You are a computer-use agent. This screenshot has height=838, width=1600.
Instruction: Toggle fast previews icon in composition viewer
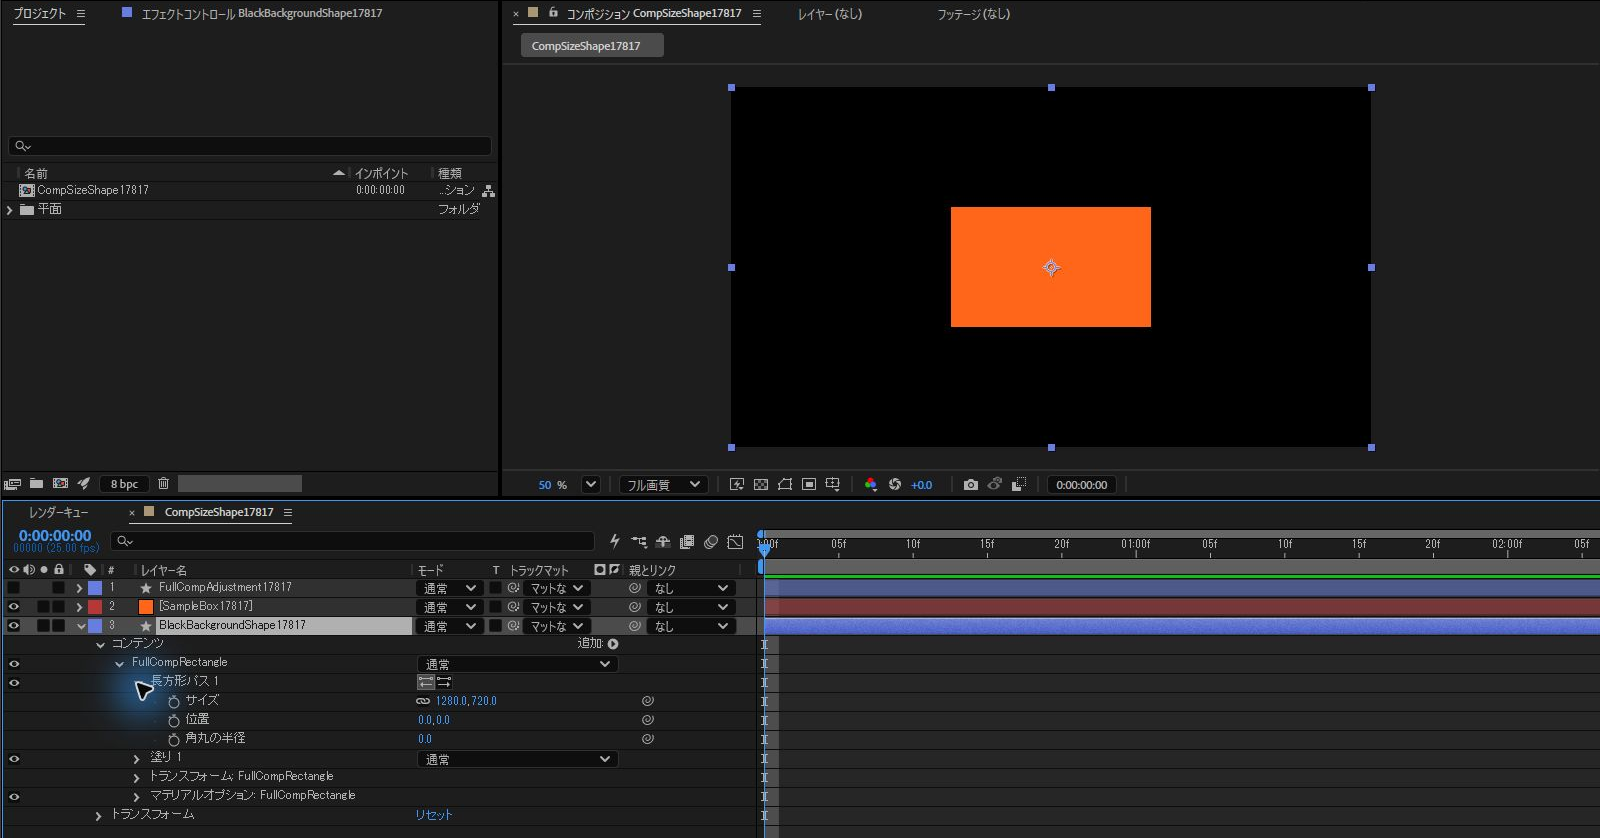coord(737,485)
